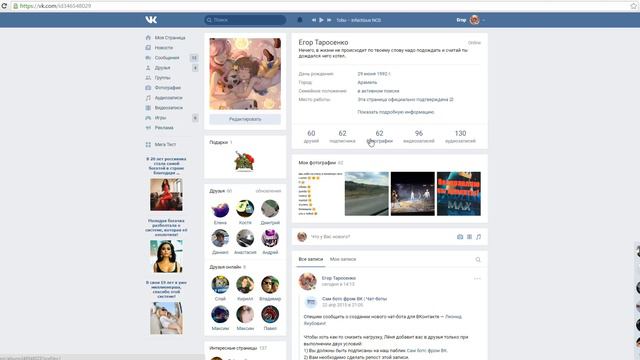The height and width of the screenshot is (360, 640).
Task: Click the music note icon beside Аудиозаписи
Action: (148, 98)
